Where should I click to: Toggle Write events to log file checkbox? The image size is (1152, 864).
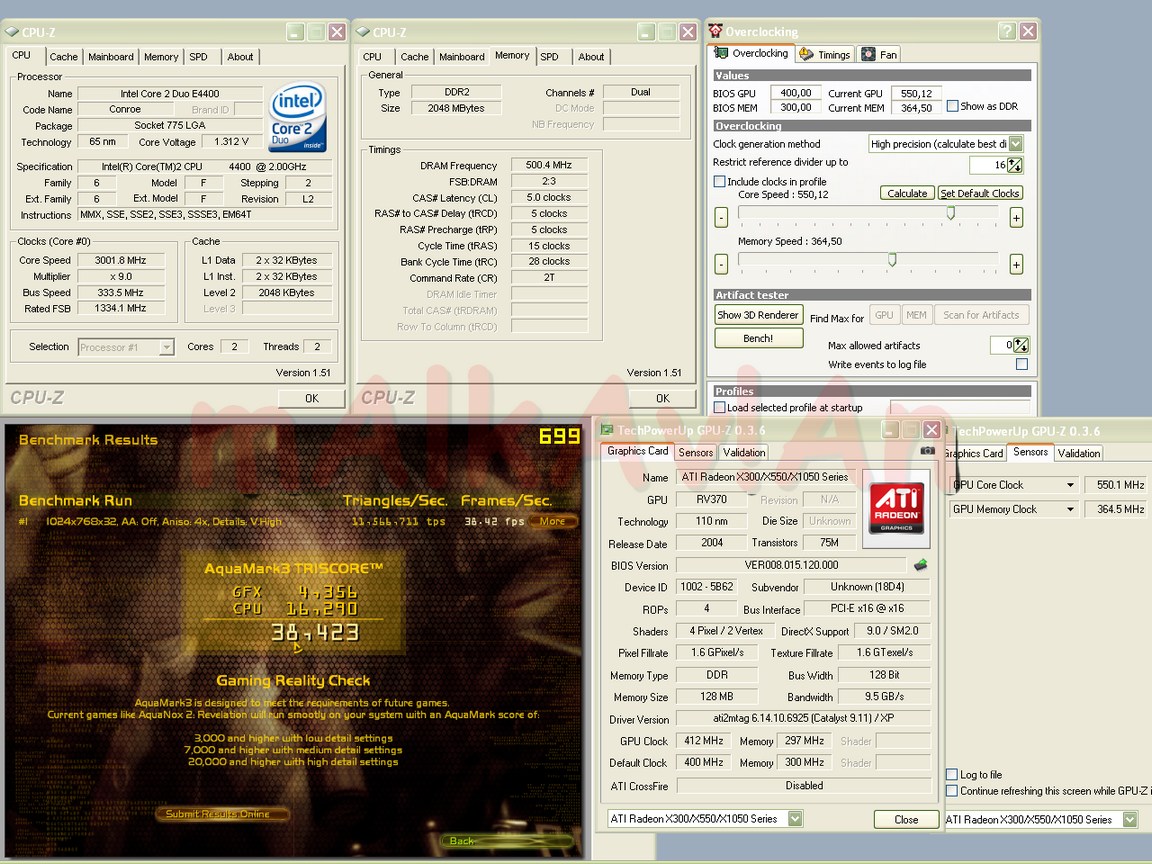1021,364
